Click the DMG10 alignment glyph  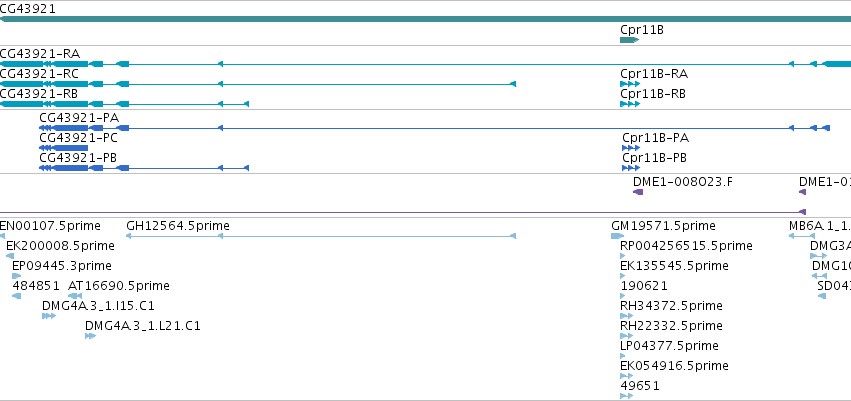point(820,276)
